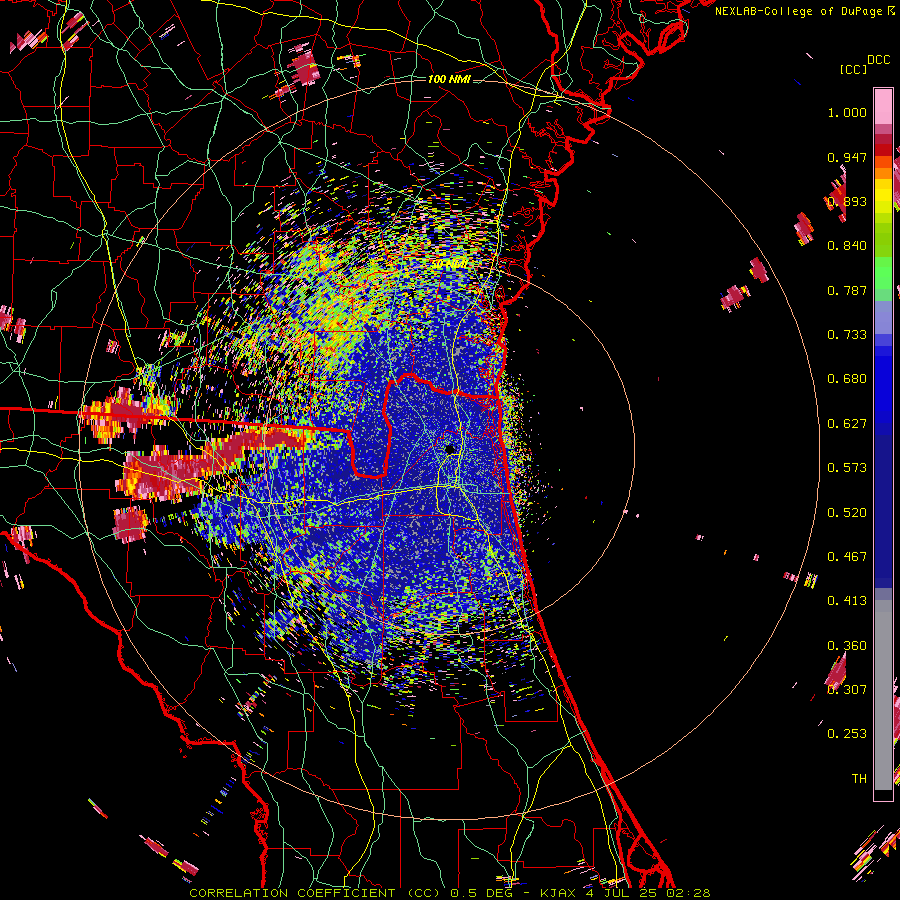Click the [CC] units label above color bar
Image resolution: width=900 pixels, height=900 pixels.
[853, 69]
